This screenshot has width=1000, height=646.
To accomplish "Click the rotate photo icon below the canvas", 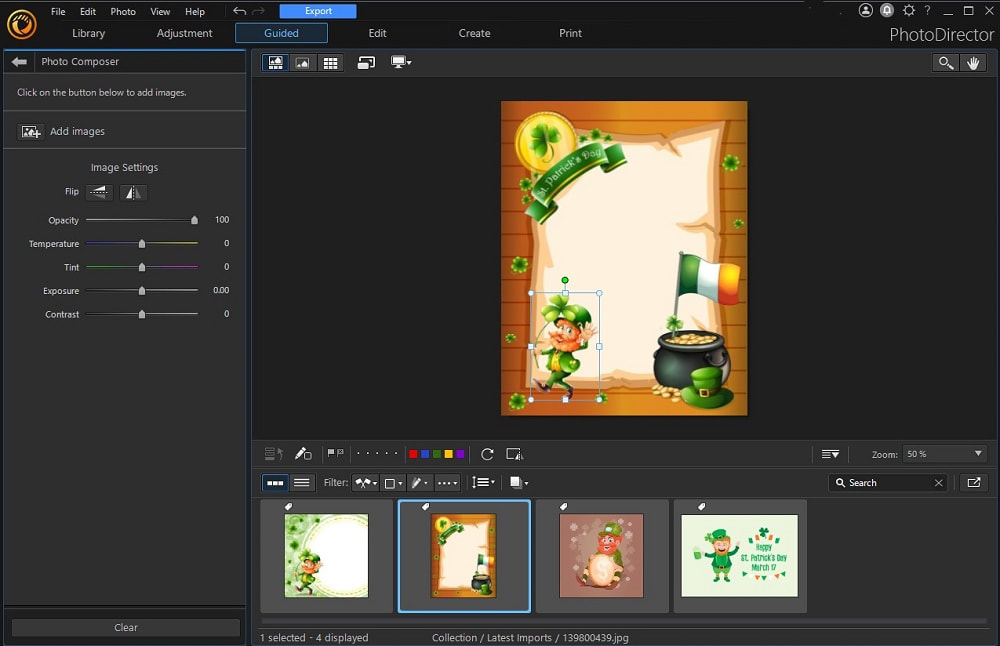I will 487,454.
